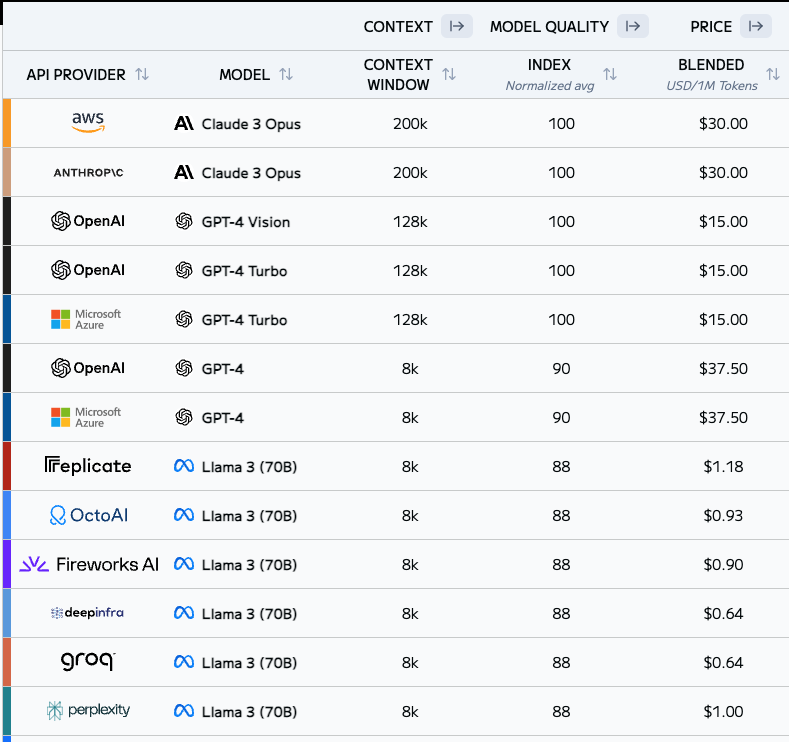This screenshot has width=789, height=742.
Task: Sort by INDEX normalized avg arrows
Action: (610, 74)
